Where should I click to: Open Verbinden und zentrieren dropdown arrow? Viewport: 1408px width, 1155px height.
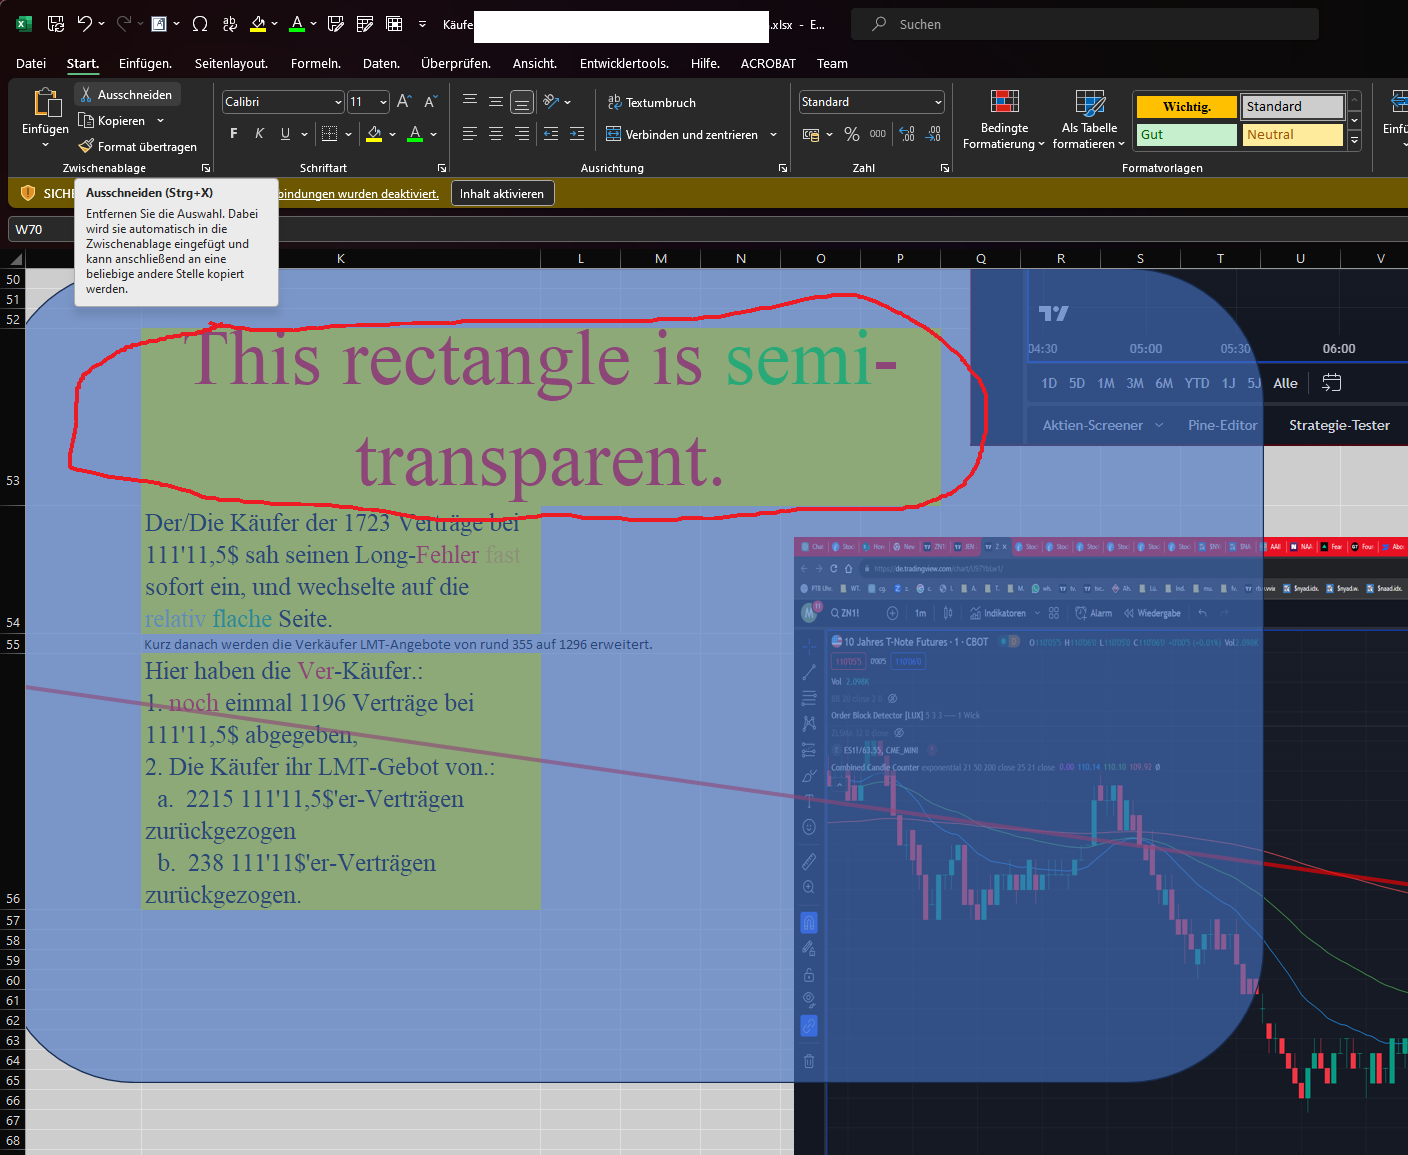(x=773, y=134)
